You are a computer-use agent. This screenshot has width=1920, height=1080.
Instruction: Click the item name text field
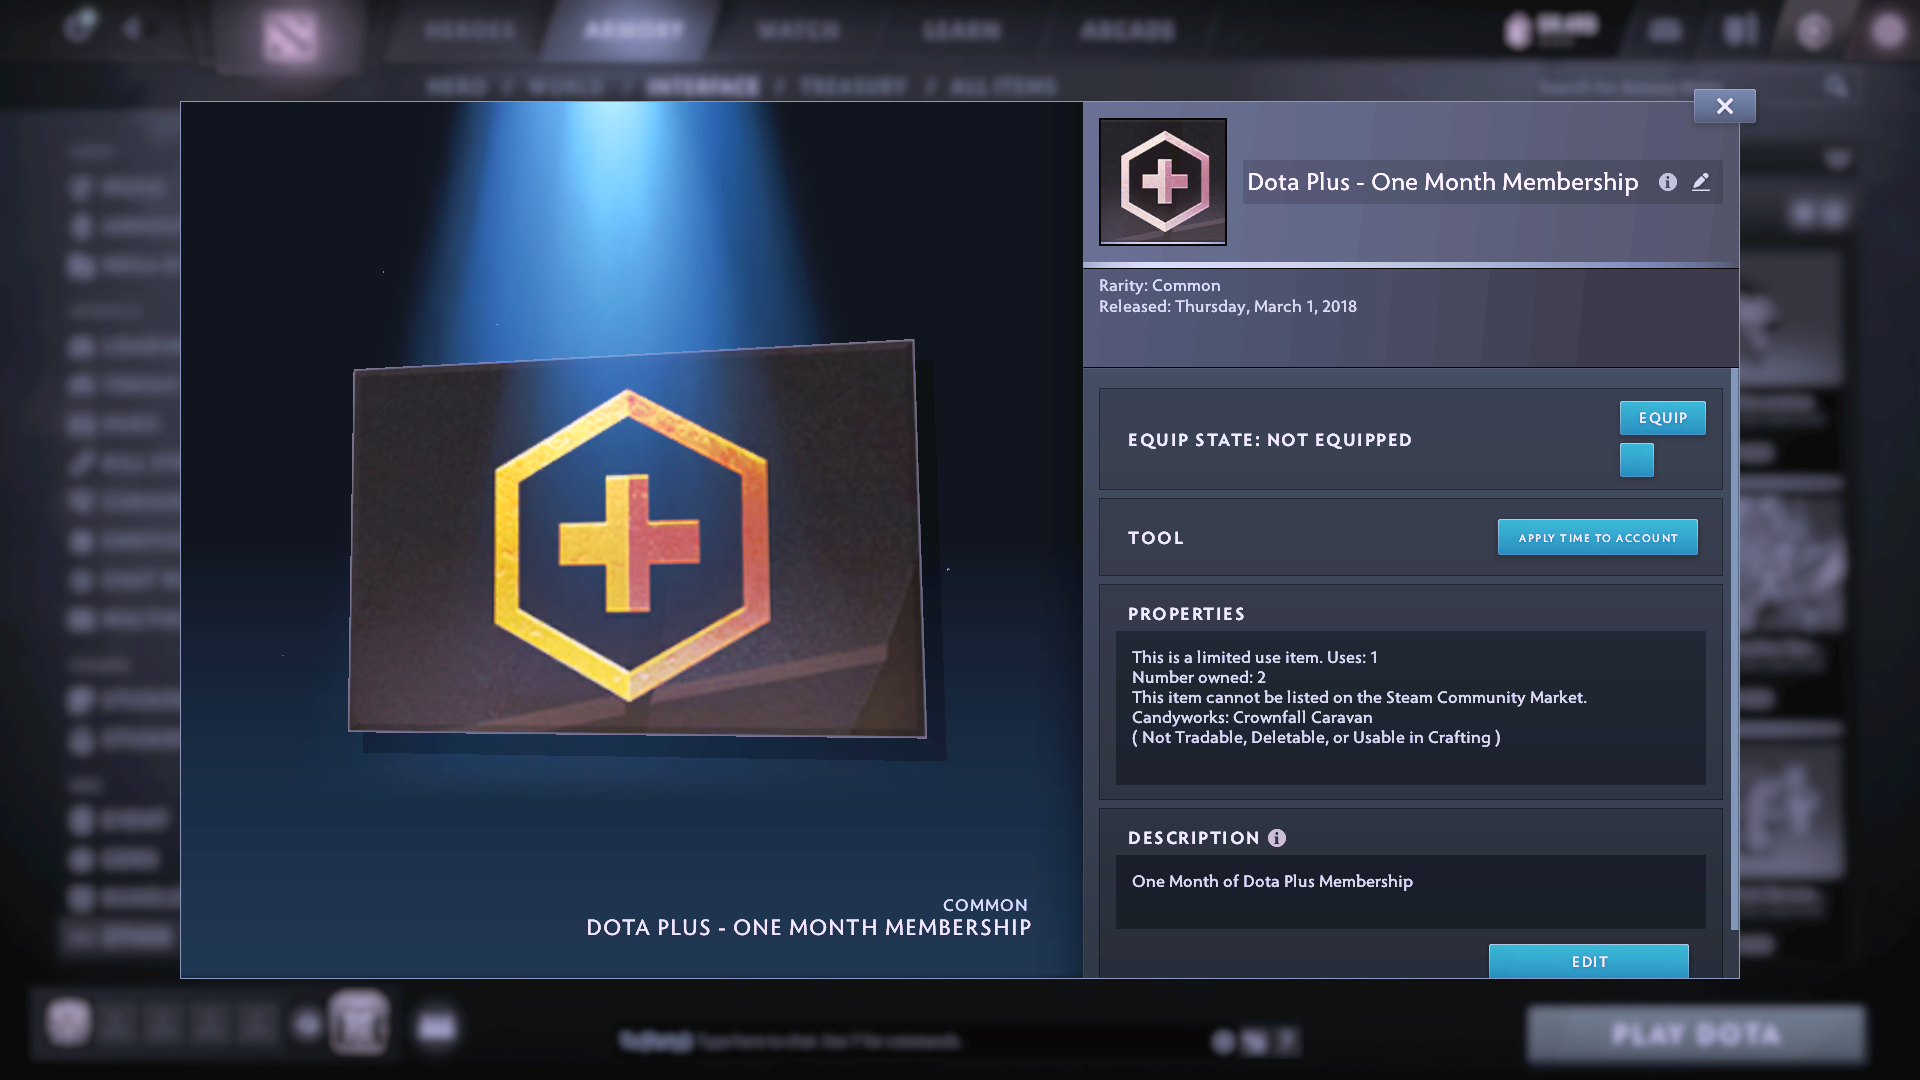coord(1442,182)
